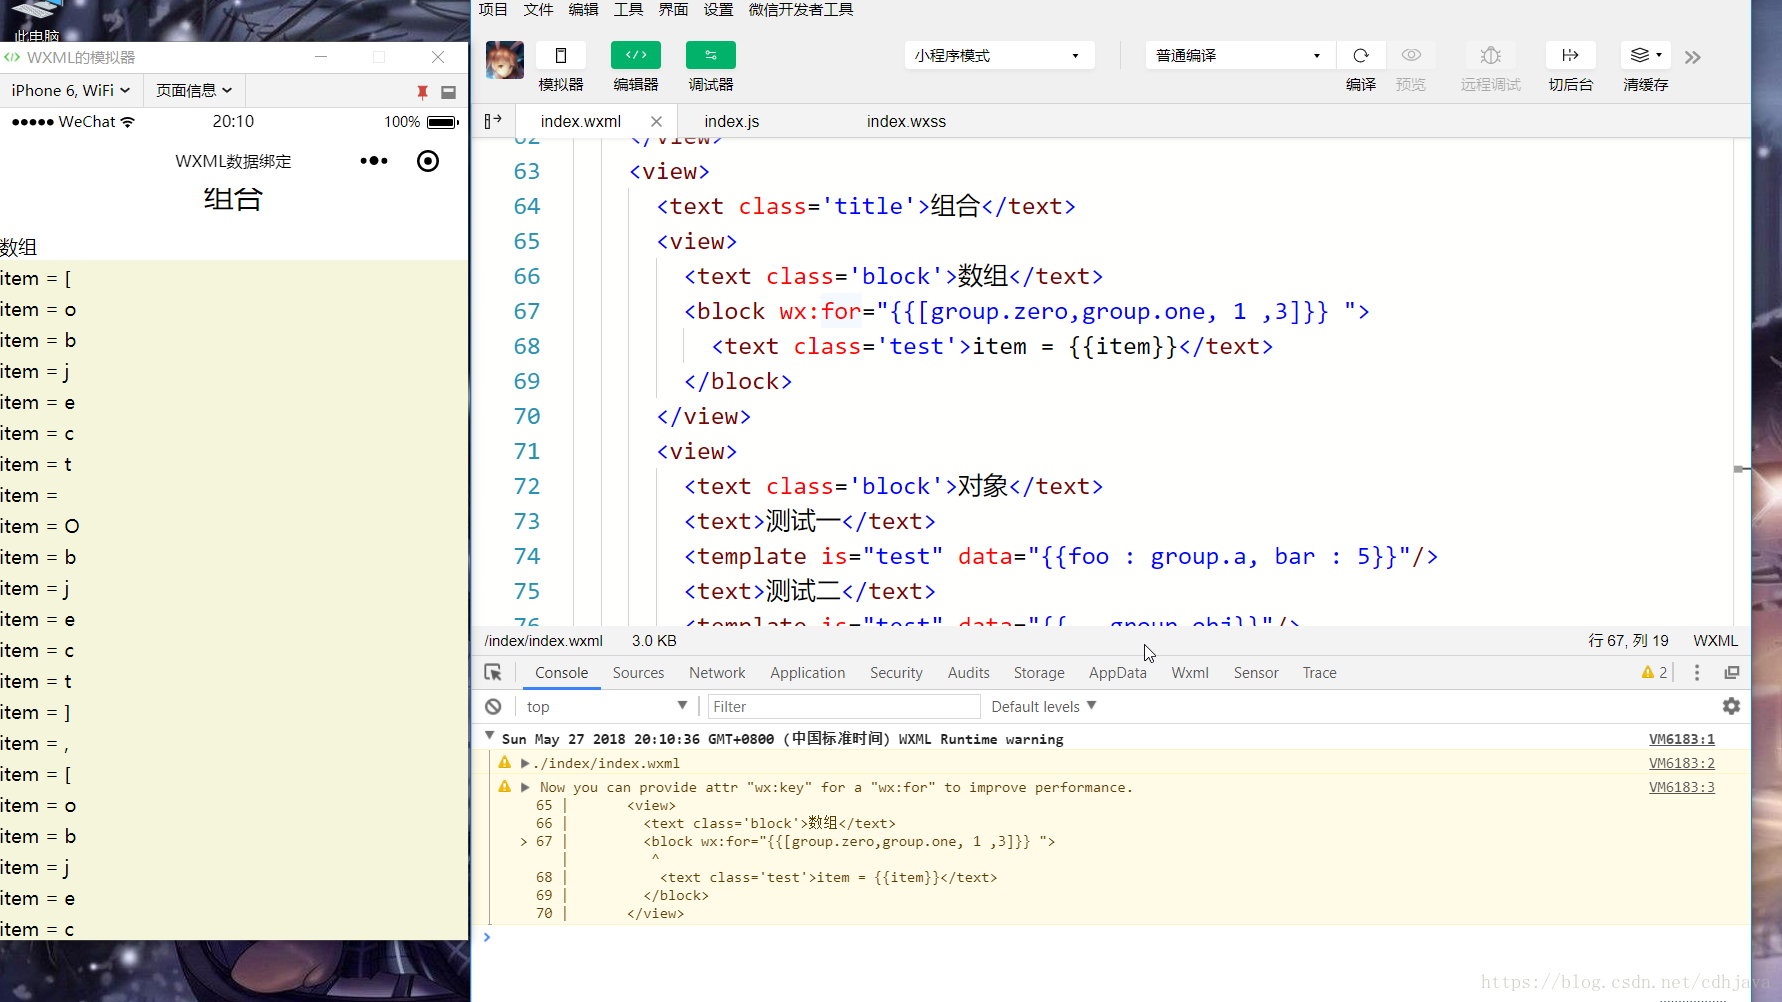Viewport: 1782px width, 1002px height.
Task: Switch to the index.js tab
Action: tap(732, 121)
